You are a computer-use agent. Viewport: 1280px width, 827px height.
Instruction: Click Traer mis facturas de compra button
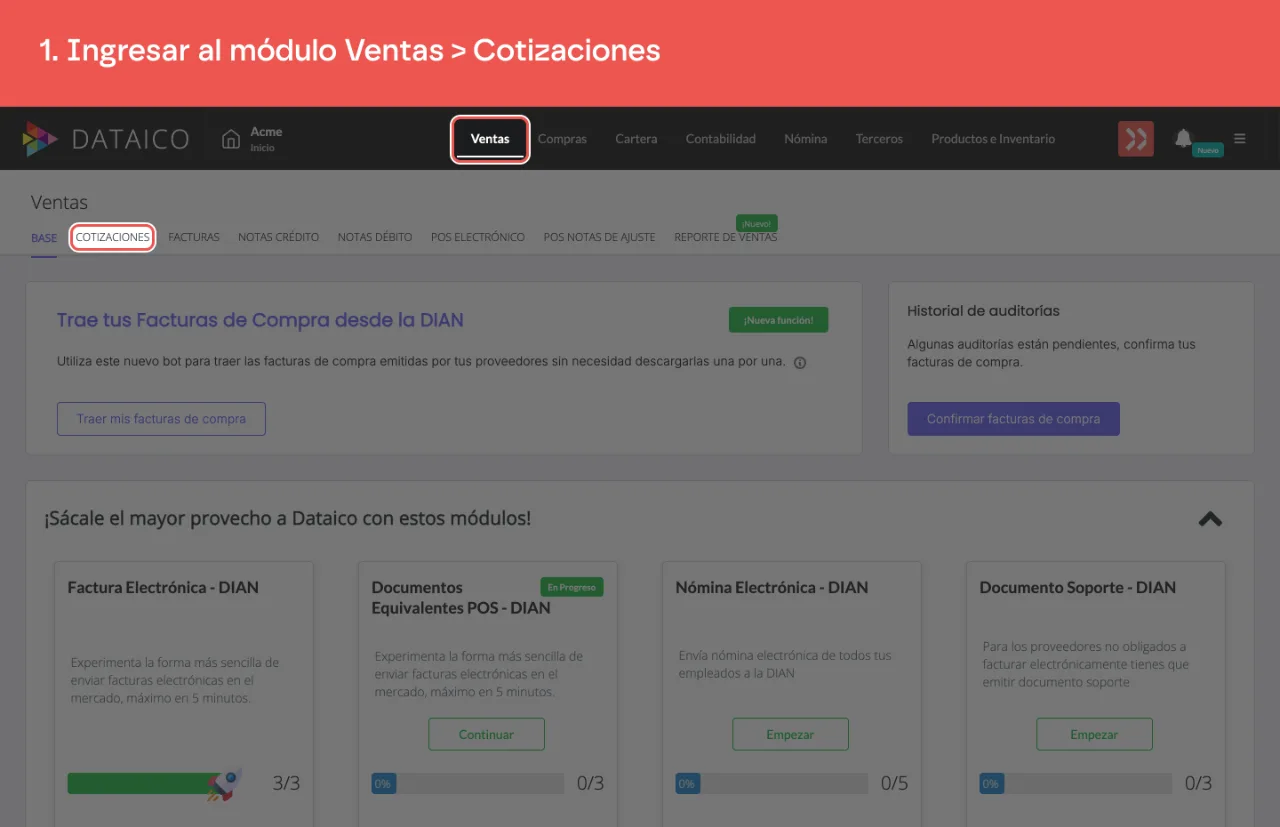[x=161, y=419]
